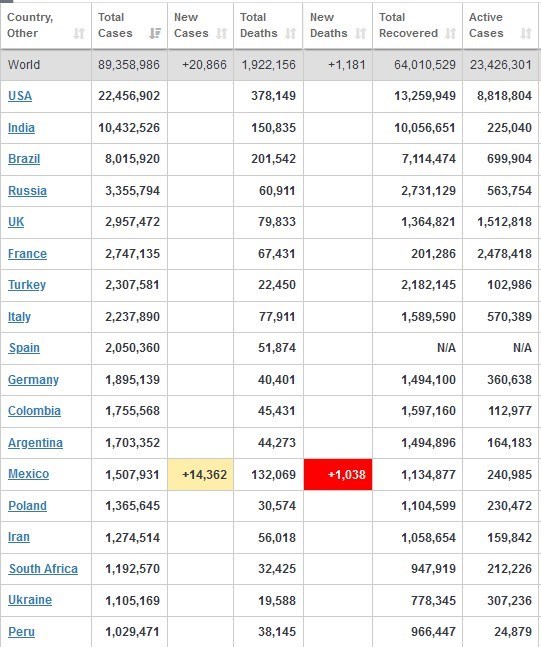Open the Germany country link
Viewport: 541px width, 647px height.
coord(33,380)
